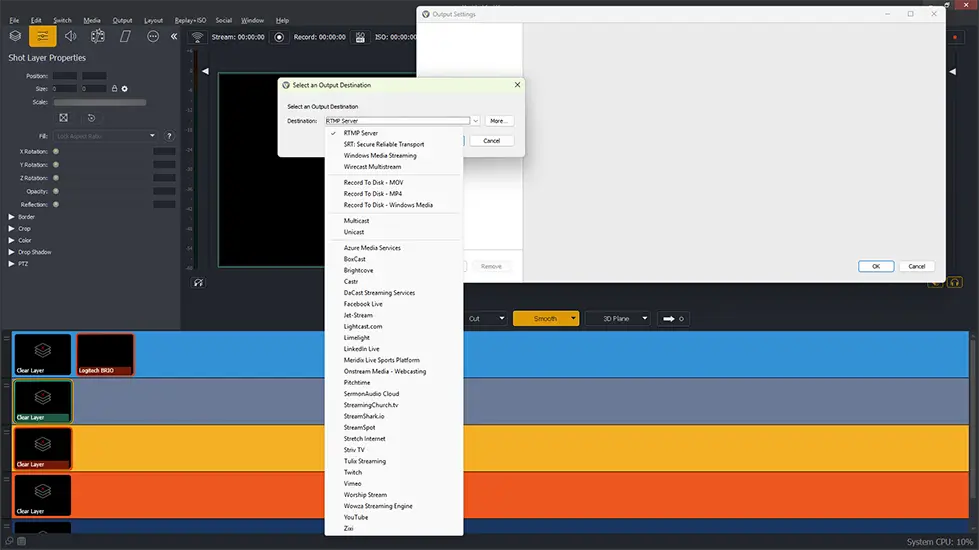Cancel the Select an Output Destination dialog

pyautogui.click(x=492, y=141)
